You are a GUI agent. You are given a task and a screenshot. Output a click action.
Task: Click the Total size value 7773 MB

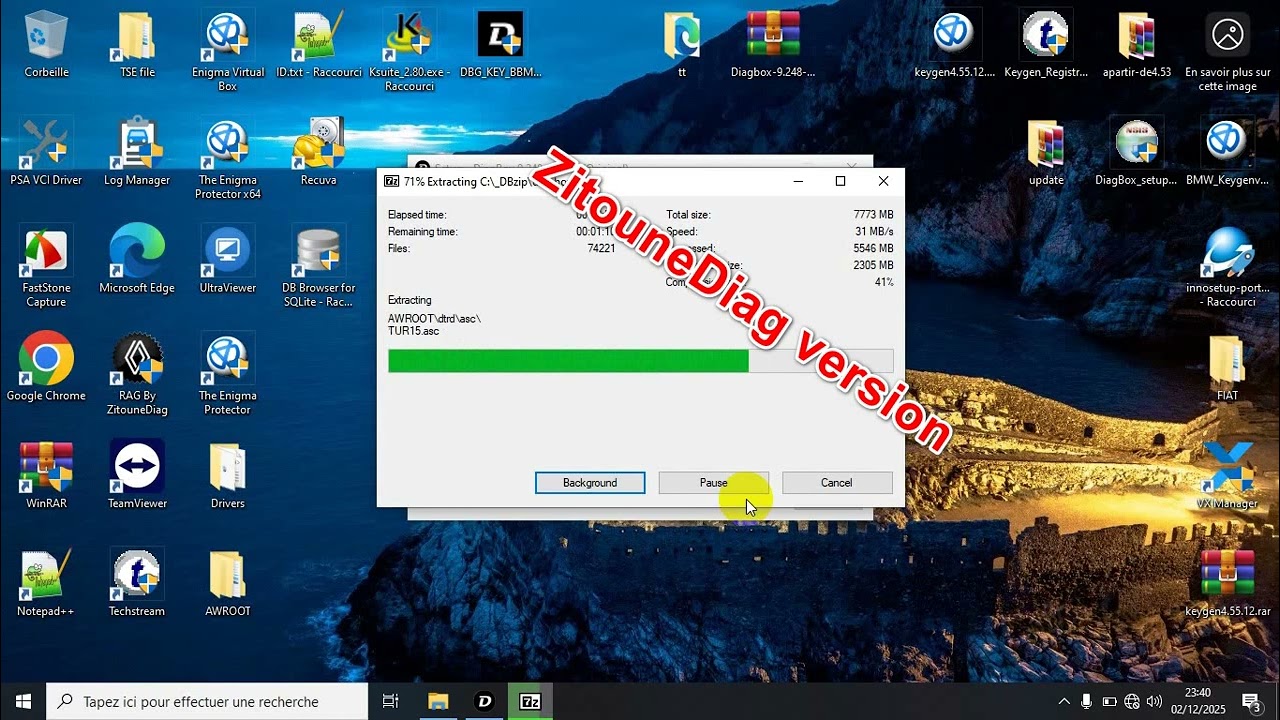pos(874,215)
